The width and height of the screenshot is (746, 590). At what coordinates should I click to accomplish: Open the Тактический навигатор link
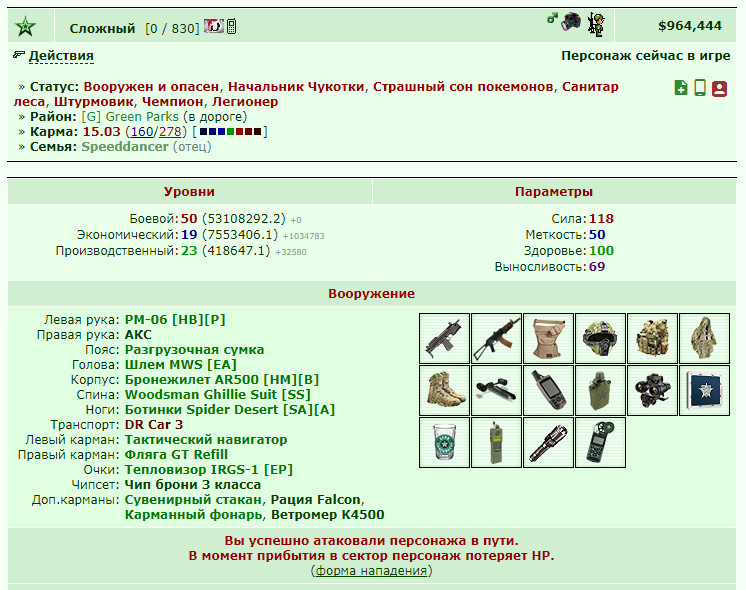click(x=206, y=440)
